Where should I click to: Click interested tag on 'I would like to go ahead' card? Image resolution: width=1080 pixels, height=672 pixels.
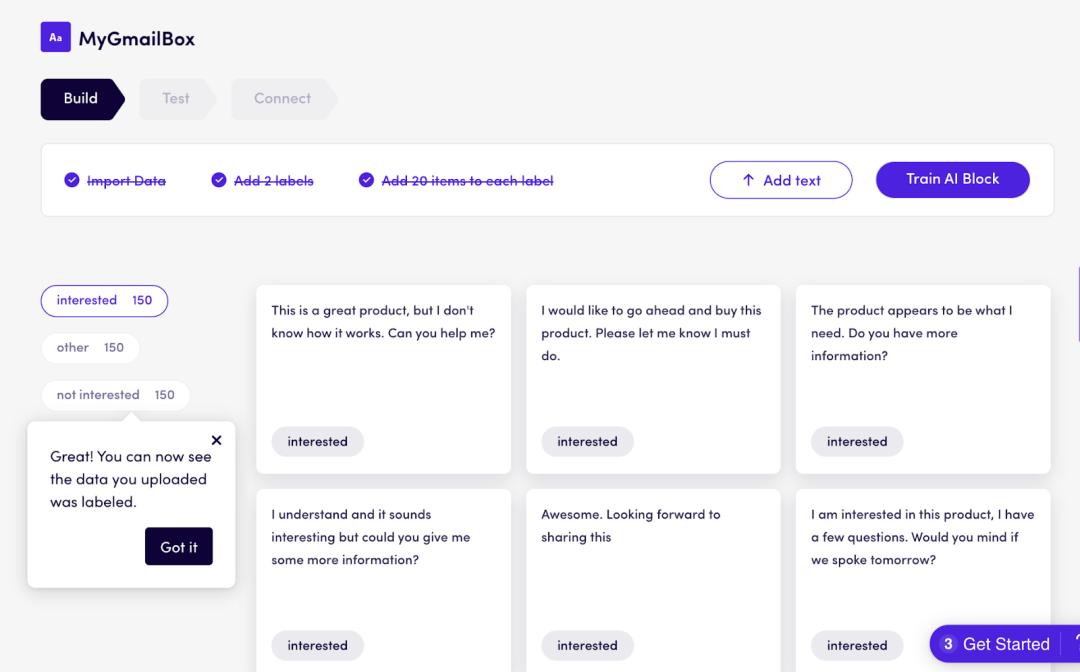click(x=587, y=442)
